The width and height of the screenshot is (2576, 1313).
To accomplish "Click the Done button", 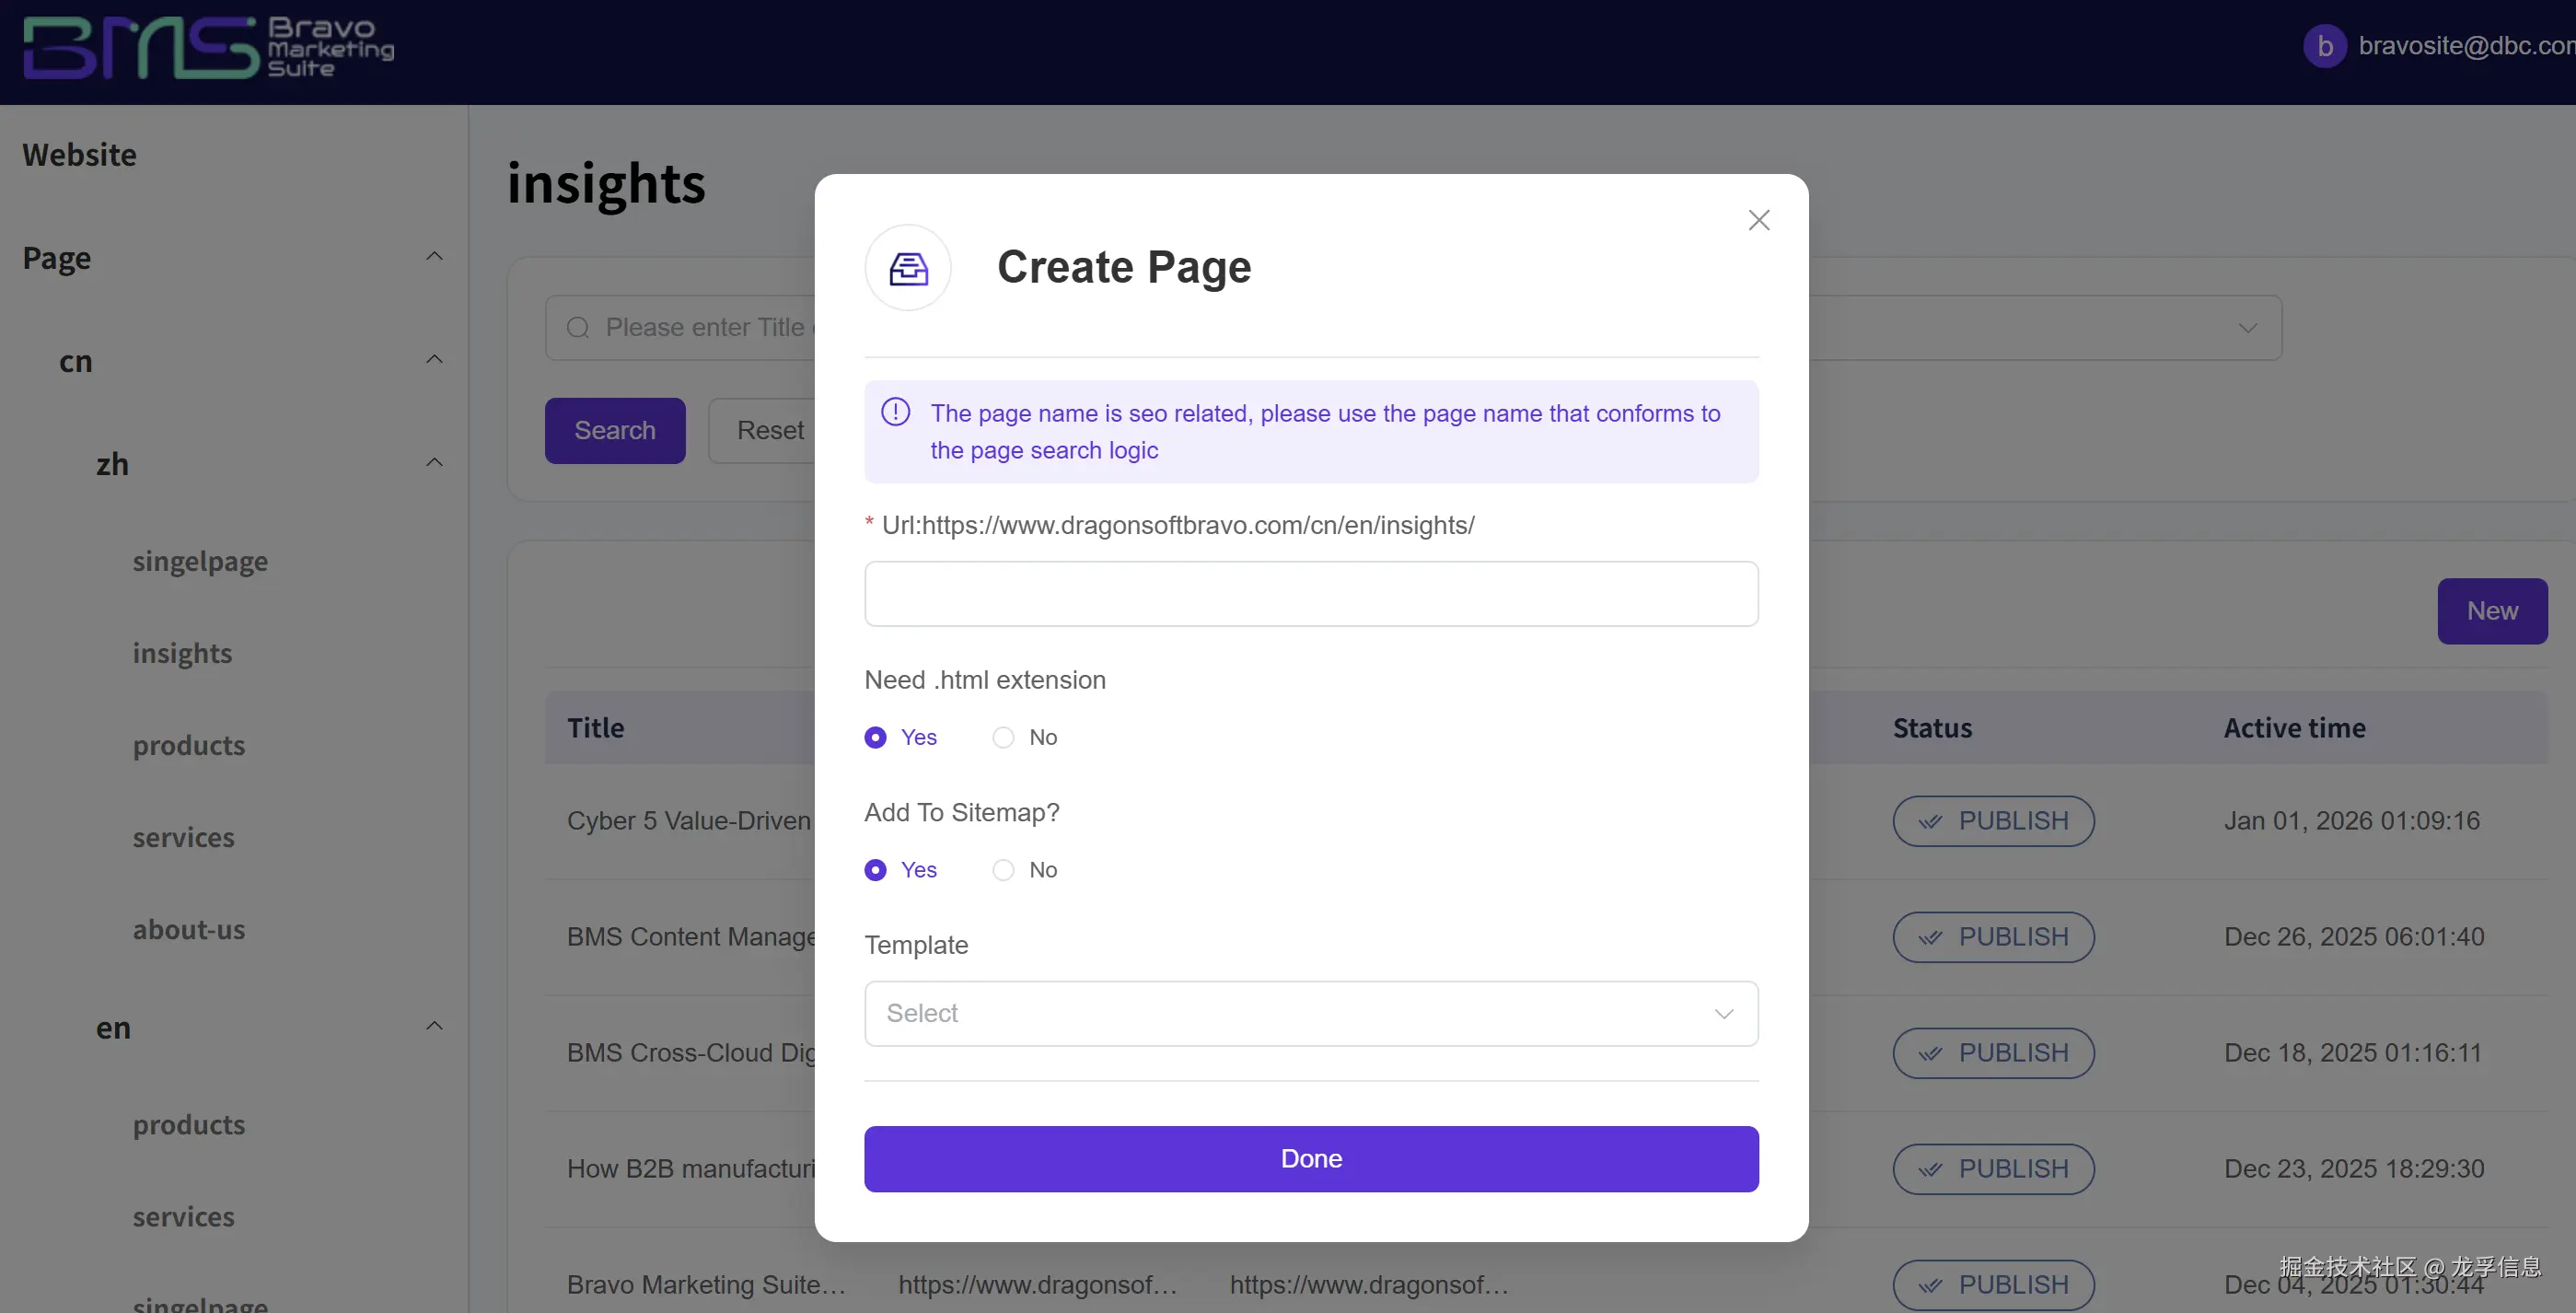I will (1310, 1159).
